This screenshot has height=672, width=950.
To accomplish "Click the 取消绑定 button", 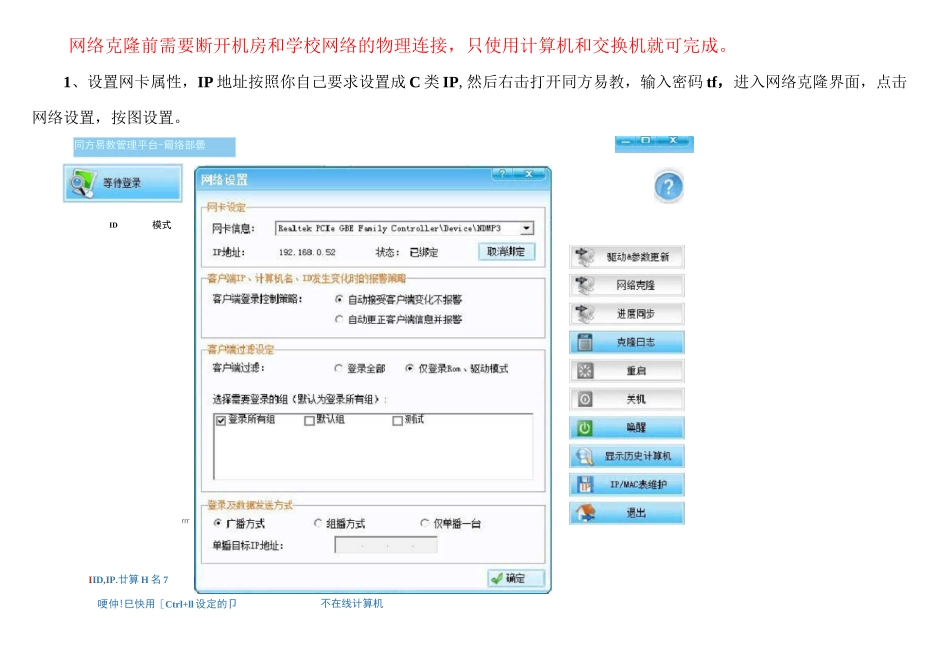I will point(507,251).
